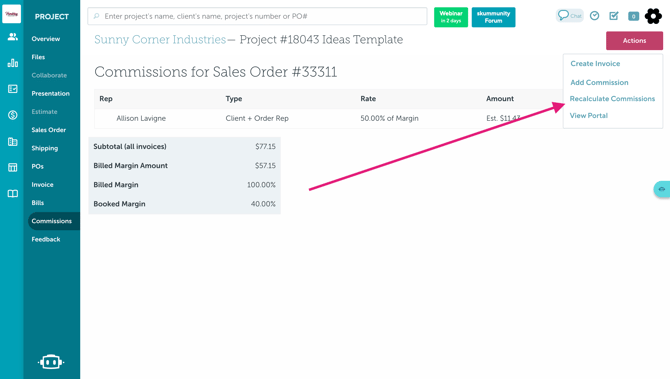Open the Bills section
670x379 pixels.
pos(38,203)
